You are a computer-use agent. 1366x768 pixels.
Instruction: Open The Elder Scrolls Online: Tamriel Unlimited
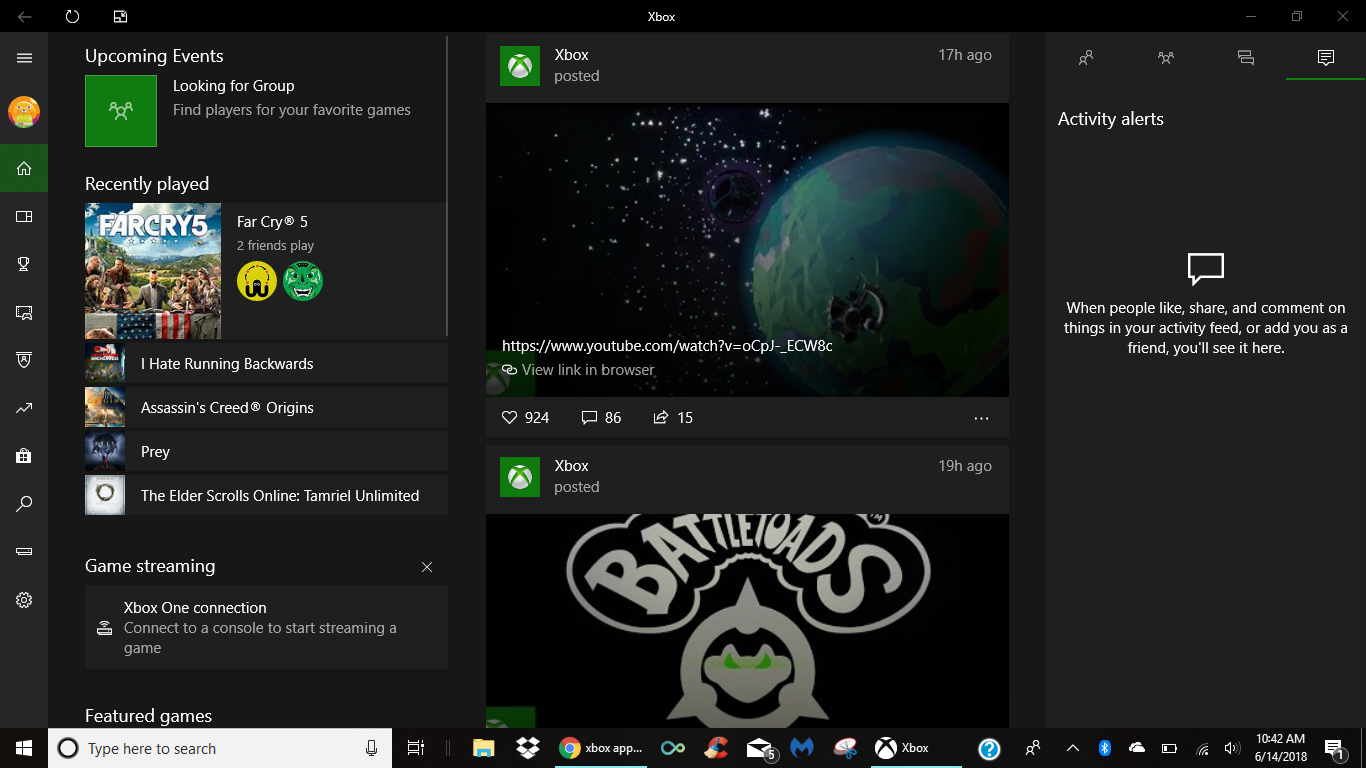coord(266,496)
